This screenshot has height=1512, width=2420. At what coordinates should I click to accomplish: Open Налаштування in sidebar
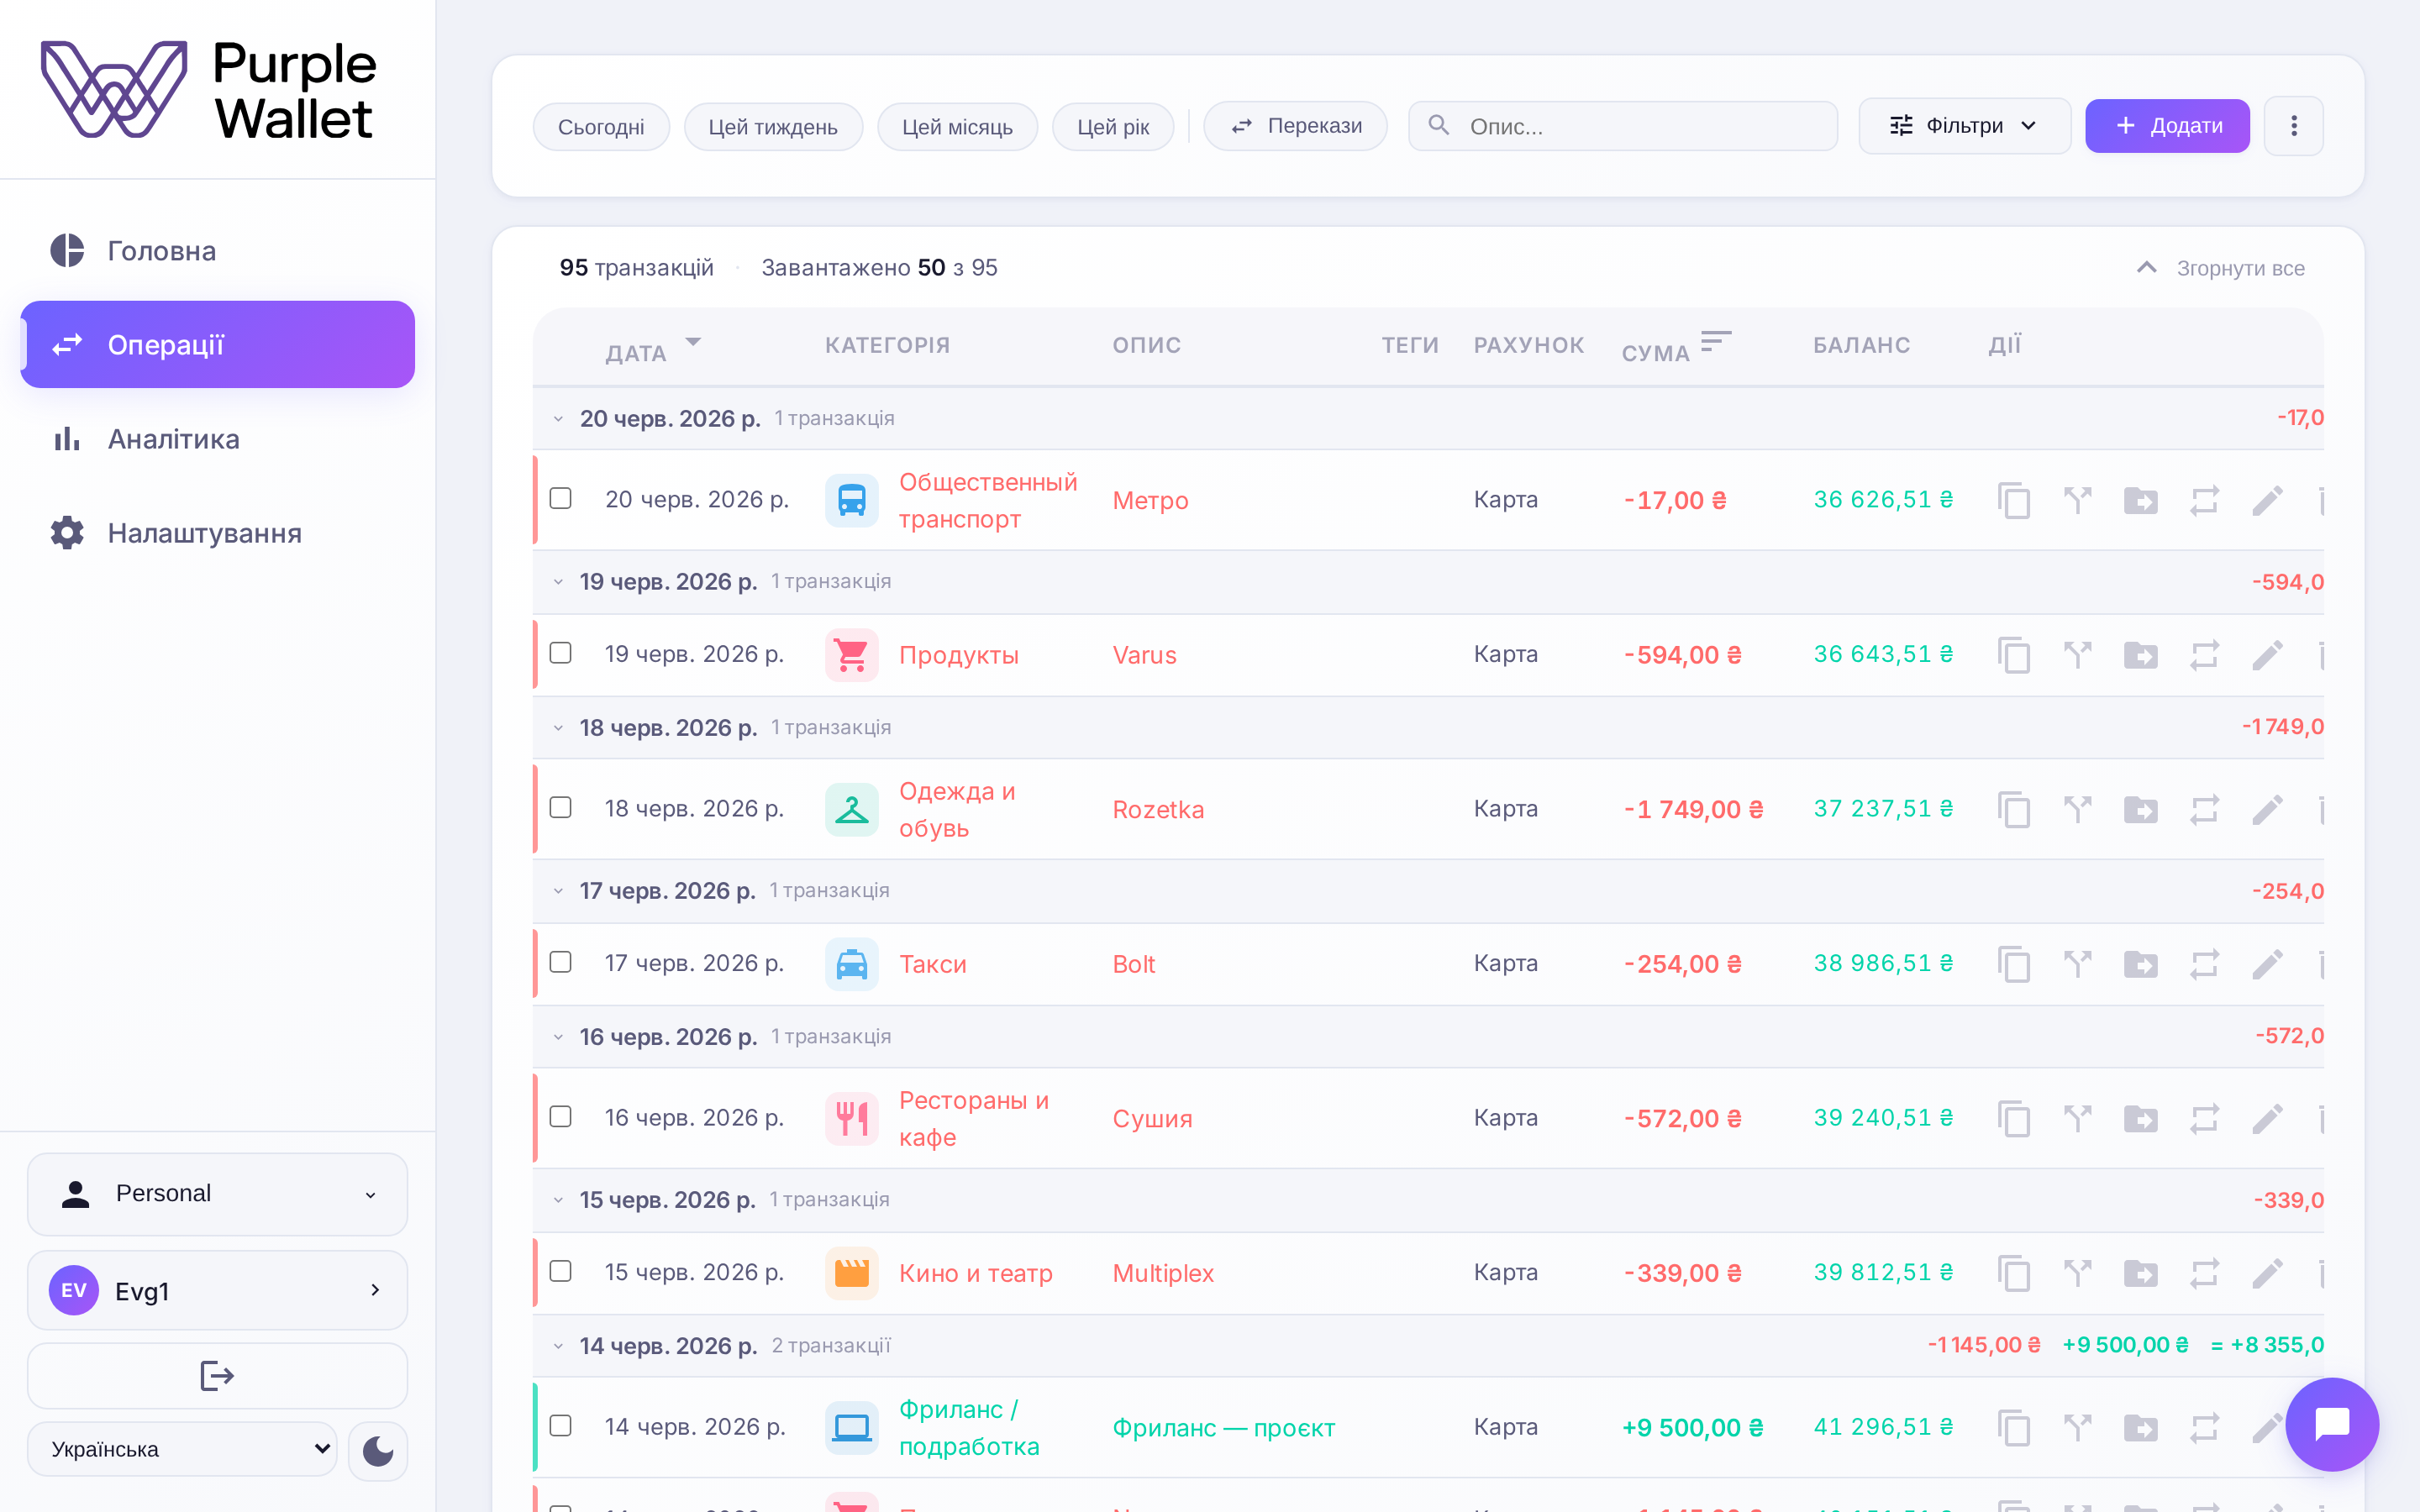tap(217, 533)
